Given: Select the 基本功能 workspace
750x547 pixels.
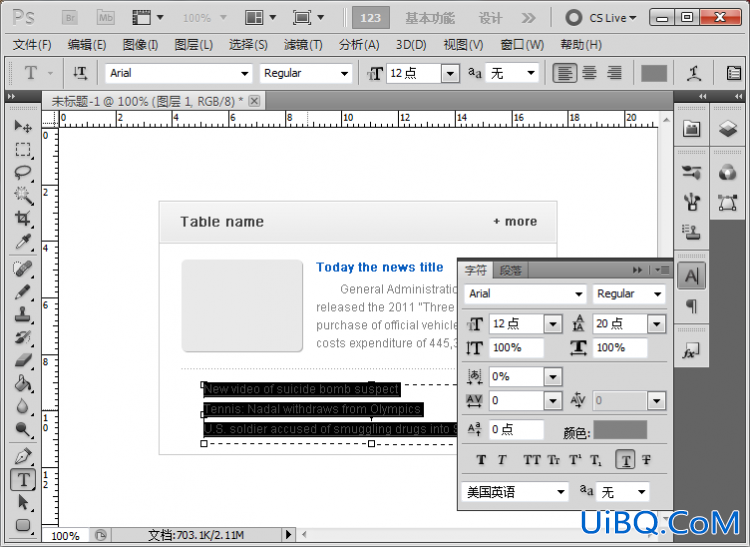Looking at the screenshot, I should 430,18.
